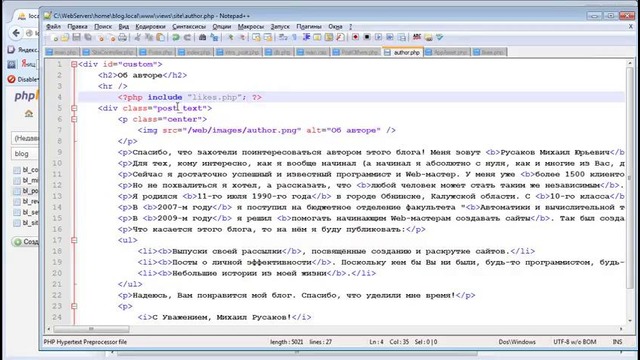Open the Поиск menu
Image resolution: width=640 pixels, height=360 pixels.
(103, 27)
